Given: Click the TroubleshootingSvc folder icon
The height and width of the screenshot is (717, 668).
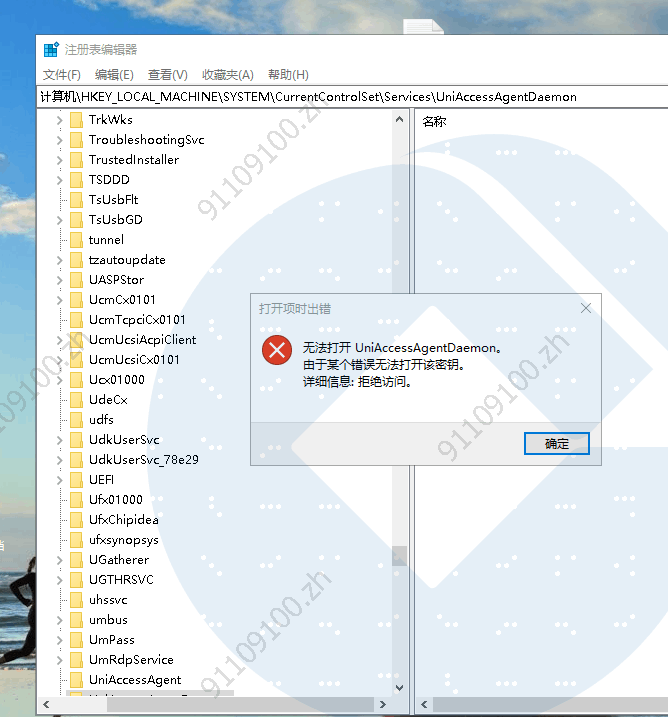Looking at the screenshot, I should [x=76, y=140].
